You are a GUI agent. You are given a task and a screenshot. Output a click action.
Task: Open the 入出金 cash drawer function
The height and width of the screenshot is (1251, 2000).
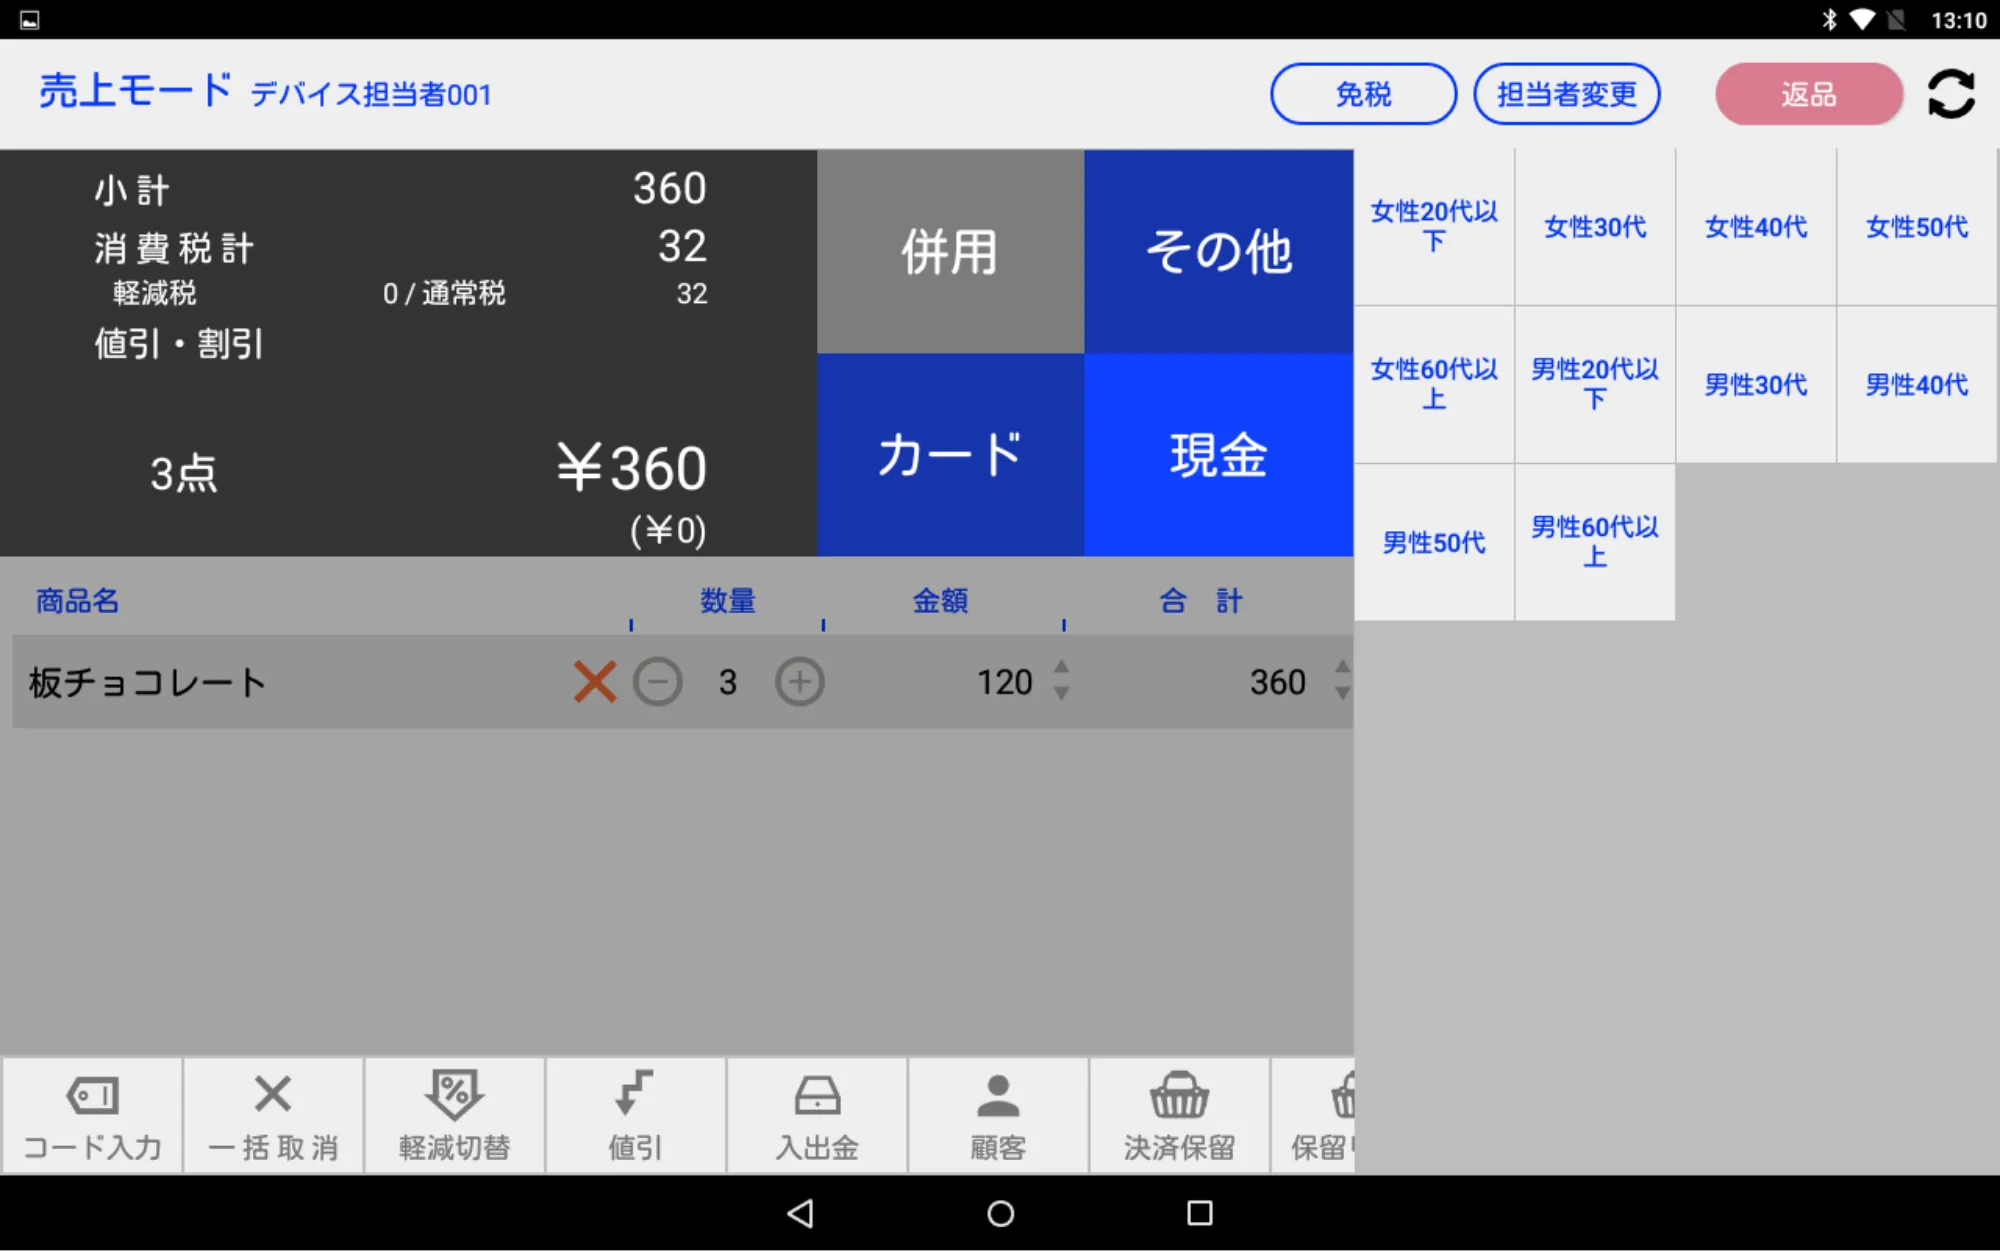pos(817,1113)
